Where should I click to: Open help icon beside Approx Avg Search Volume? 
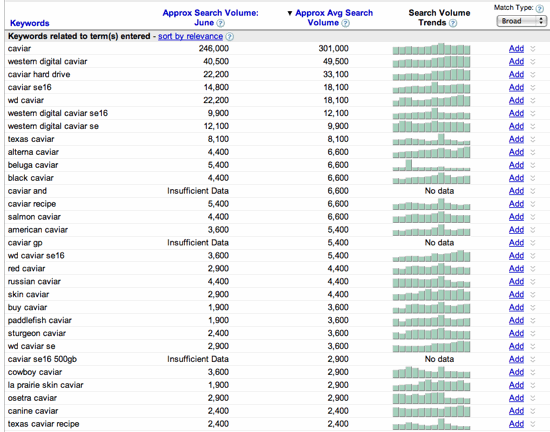[x=346, y=23]
